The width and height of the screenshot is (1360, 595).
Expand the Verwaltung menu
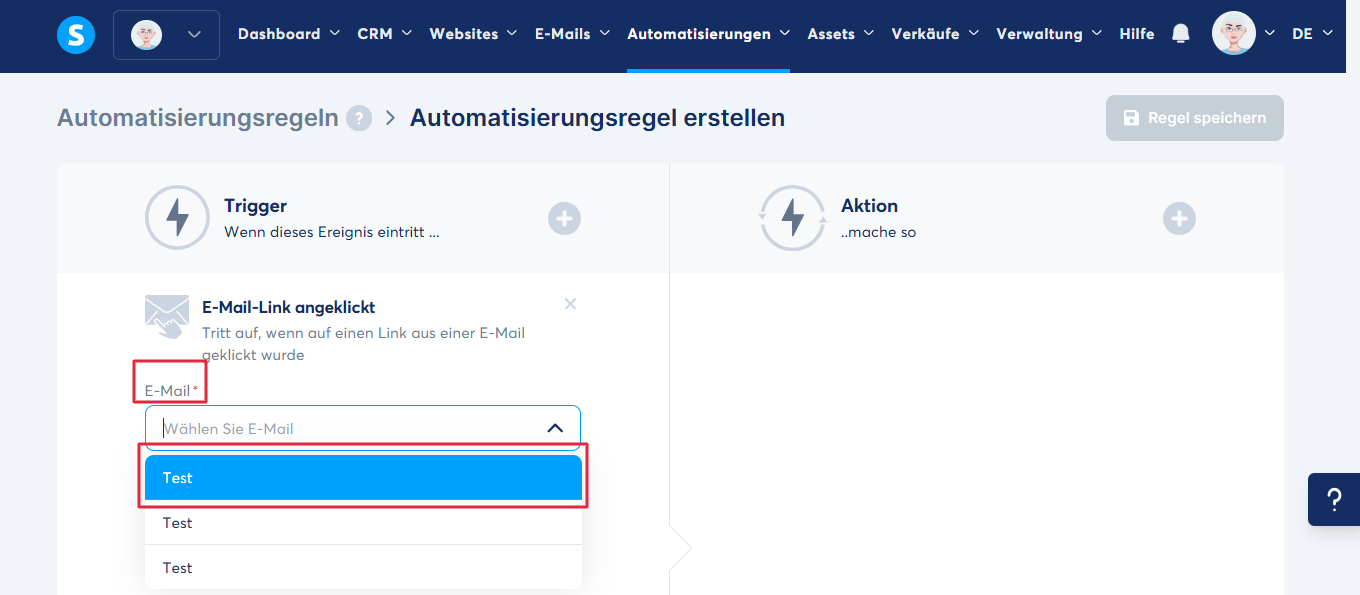tap(1049, 34)
